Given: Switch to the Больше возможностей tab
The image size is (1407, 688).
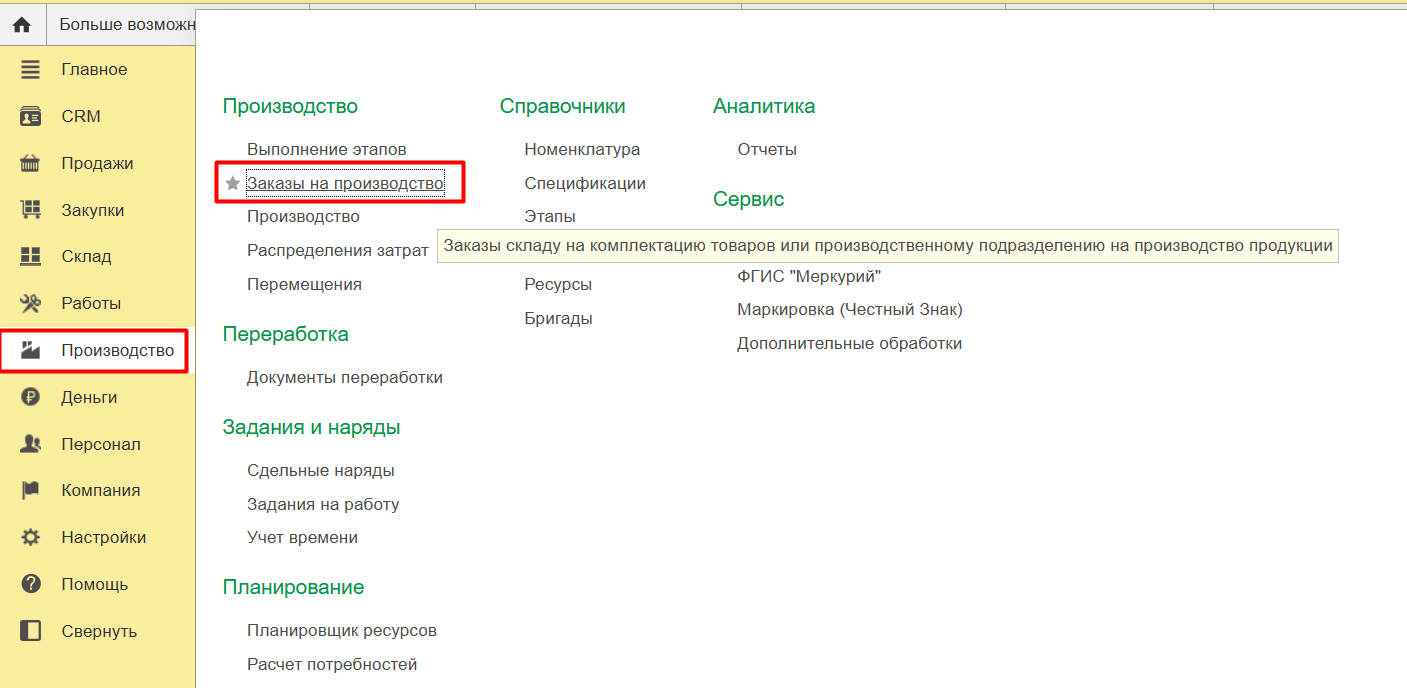Looking at the screenshot, I should point(126,24).
